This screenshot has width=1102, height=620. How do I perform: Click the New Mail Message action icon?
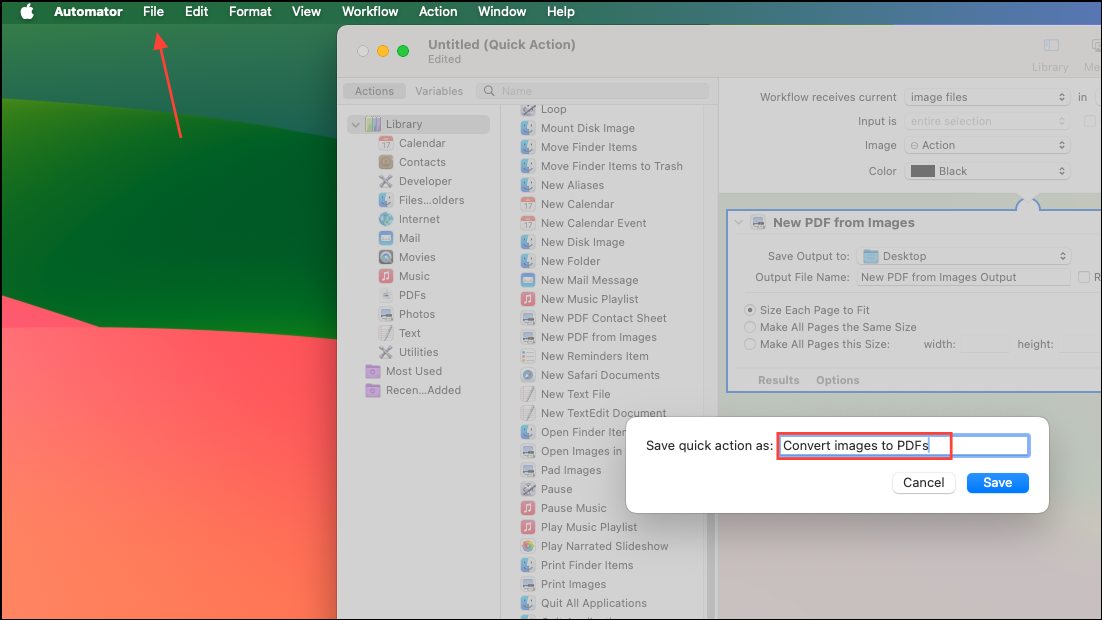point(528,280)
